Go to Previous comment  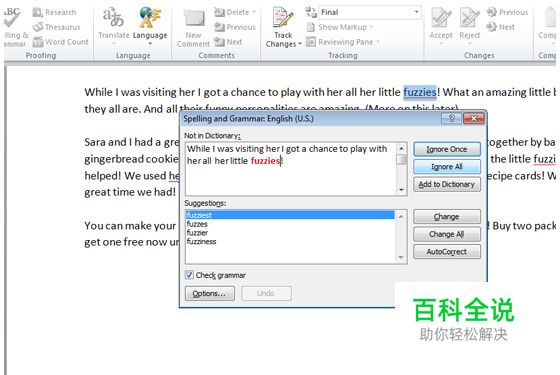[x=235, y=27]
